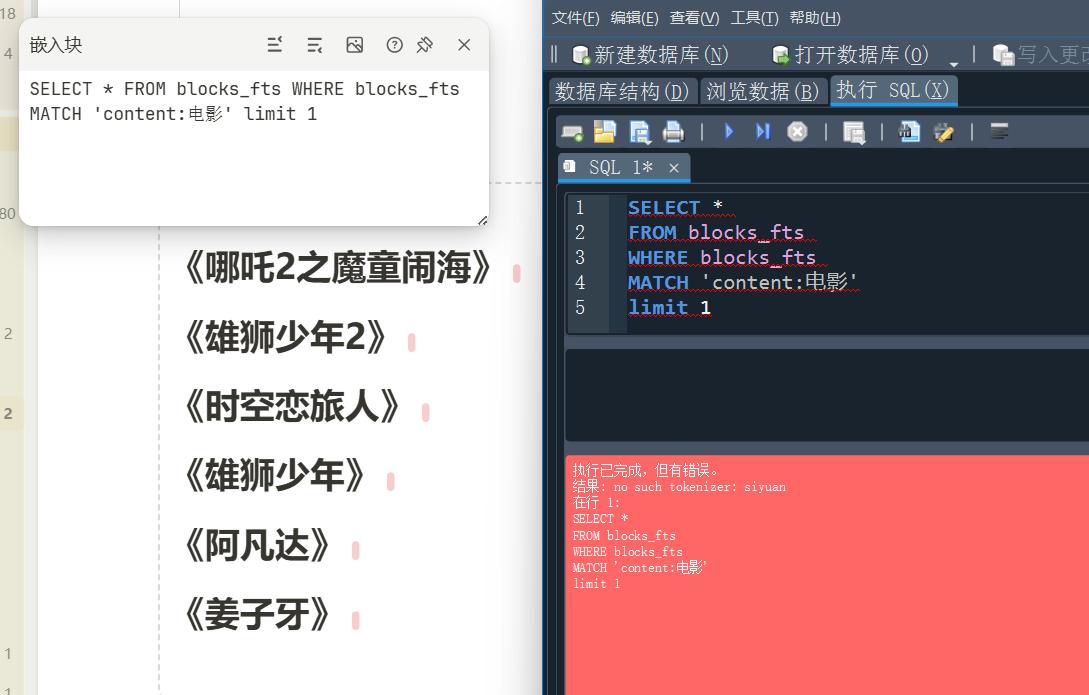
Task: Open help for embed block dialog
Action: pos(394,45)
